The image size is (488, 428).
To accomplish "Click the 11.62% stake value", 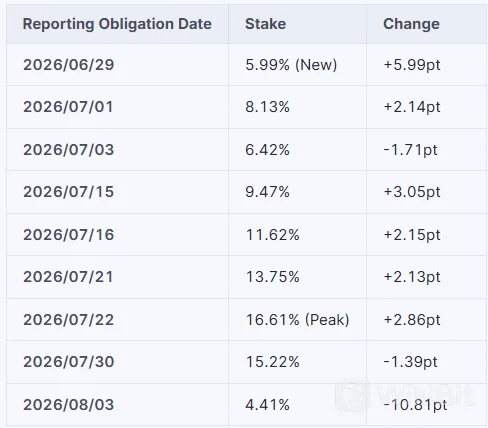I will point(273,235).
